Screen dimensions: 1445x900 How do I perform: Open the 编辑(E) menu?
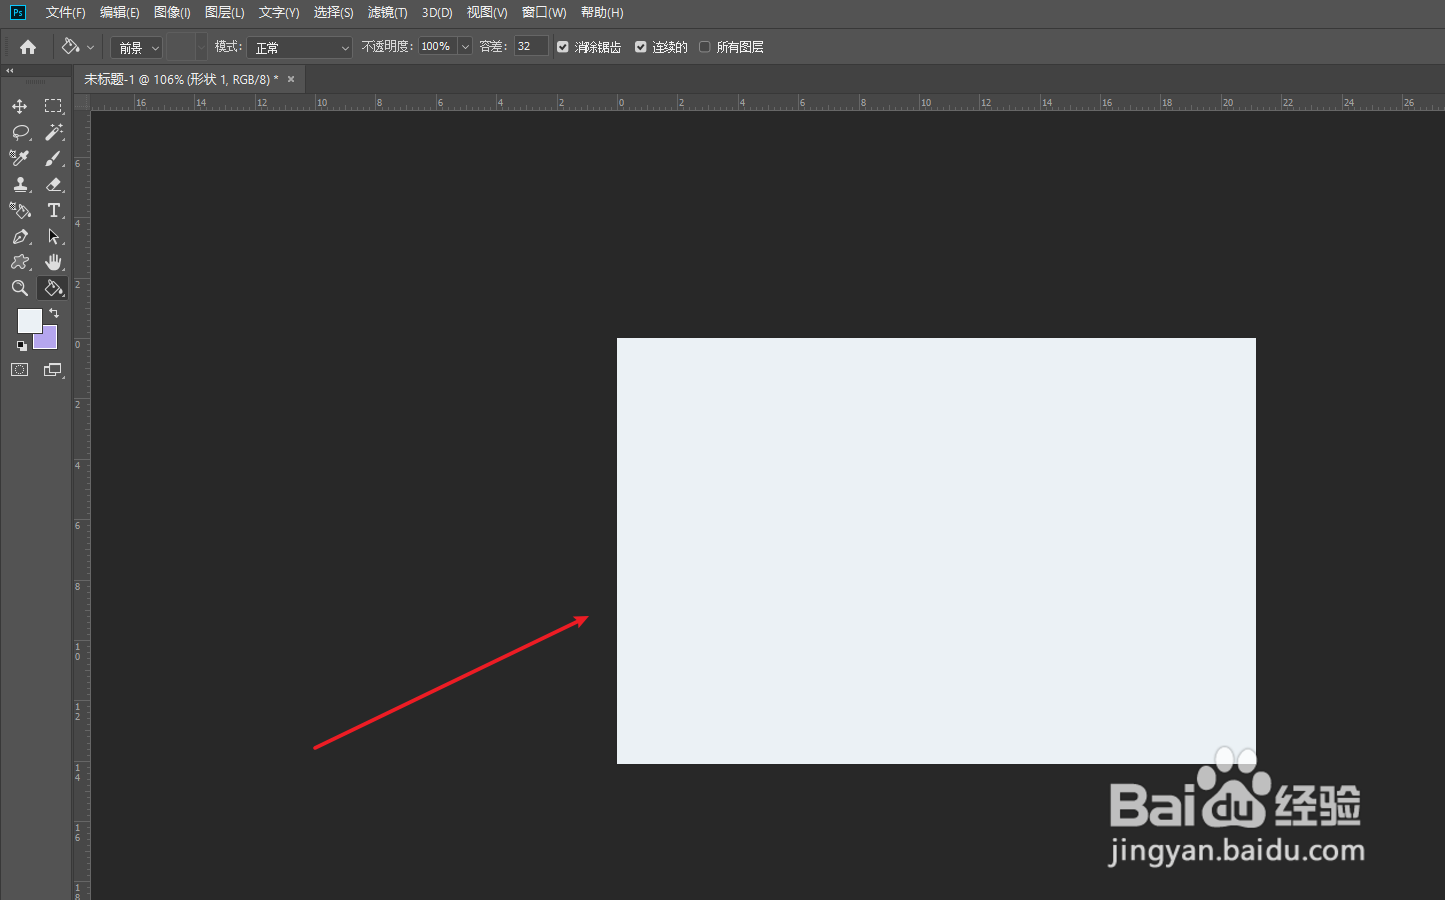tap(120, 12)
